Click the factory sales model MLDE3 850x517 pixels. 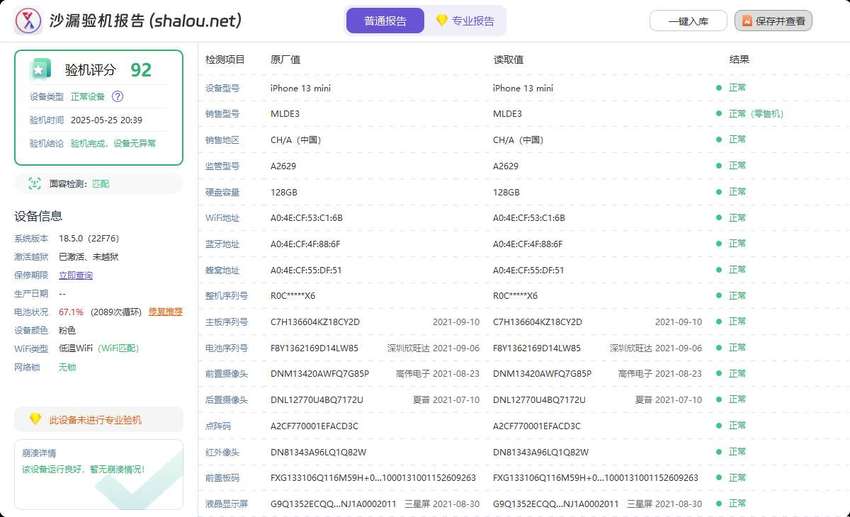(x=285, y=114)
